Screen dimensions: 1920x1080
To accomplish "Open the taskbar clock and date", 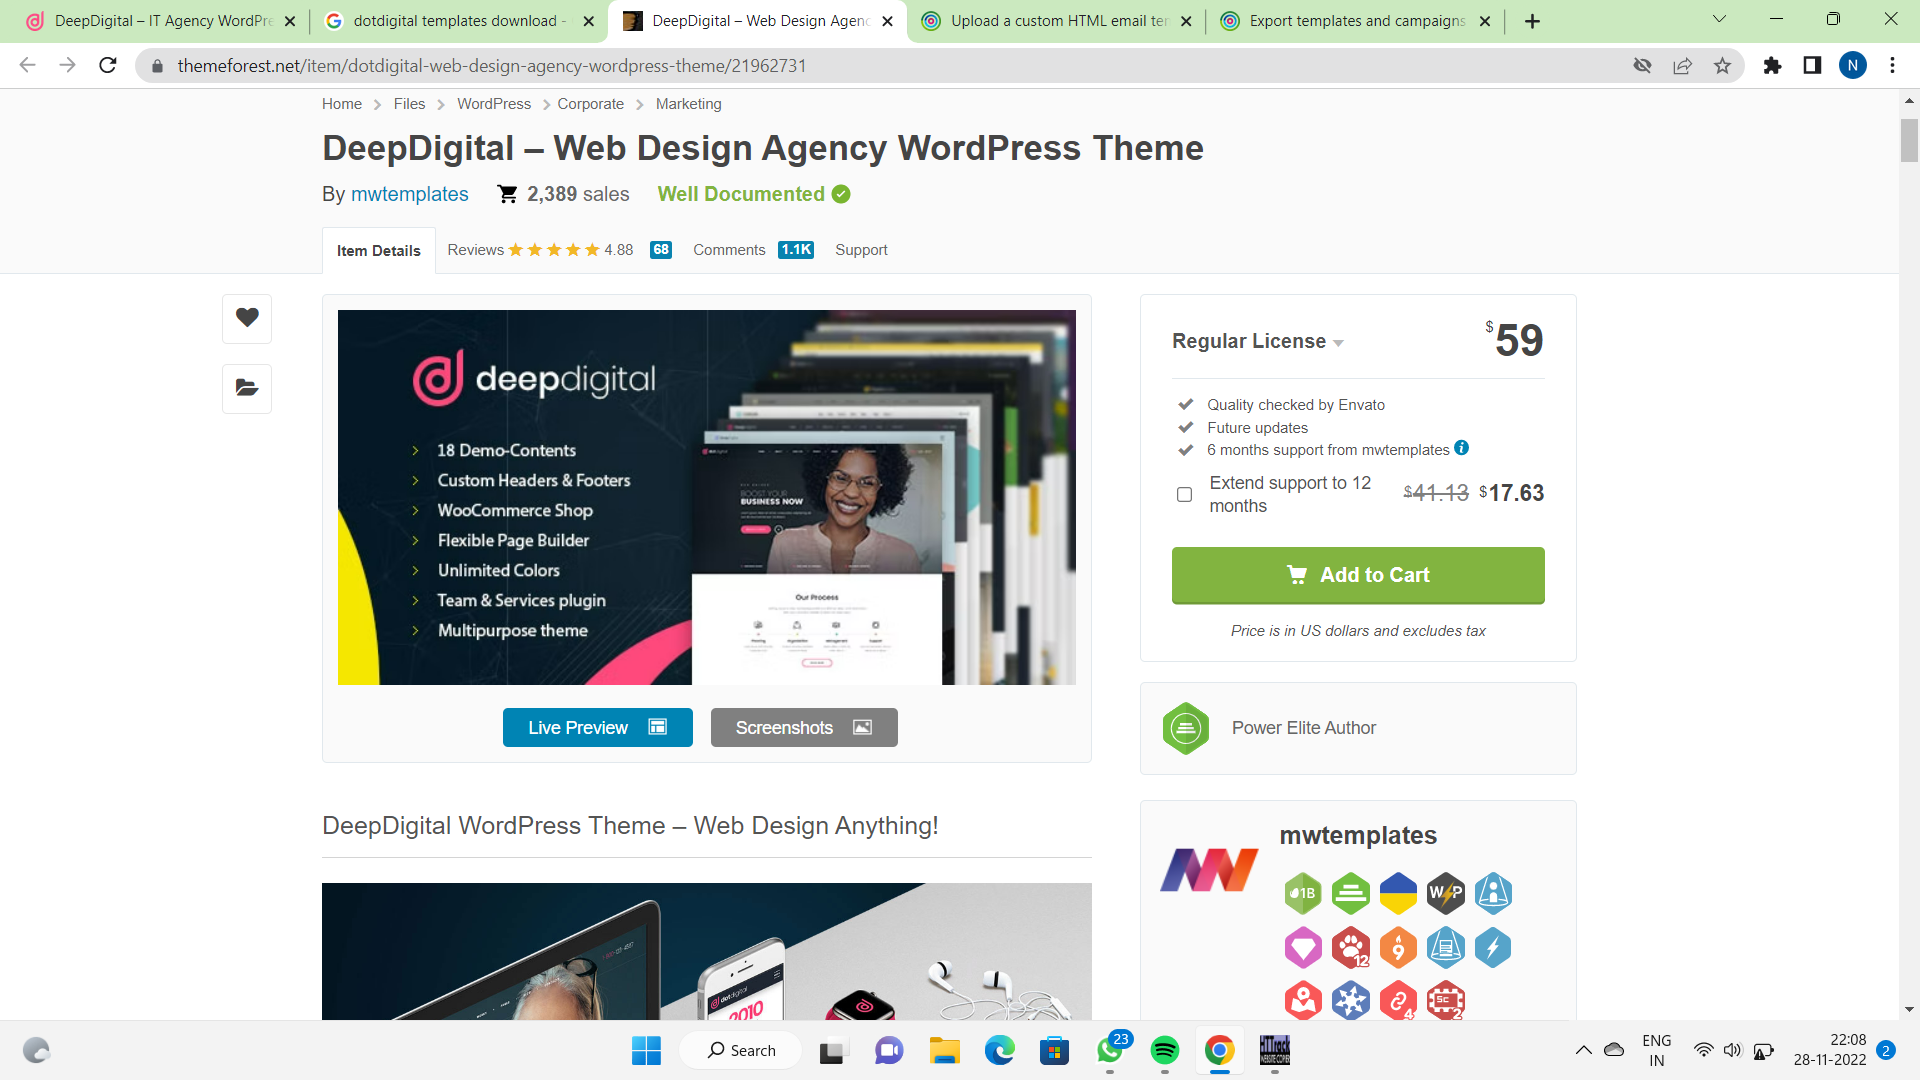I will tap(1829, 1050).
